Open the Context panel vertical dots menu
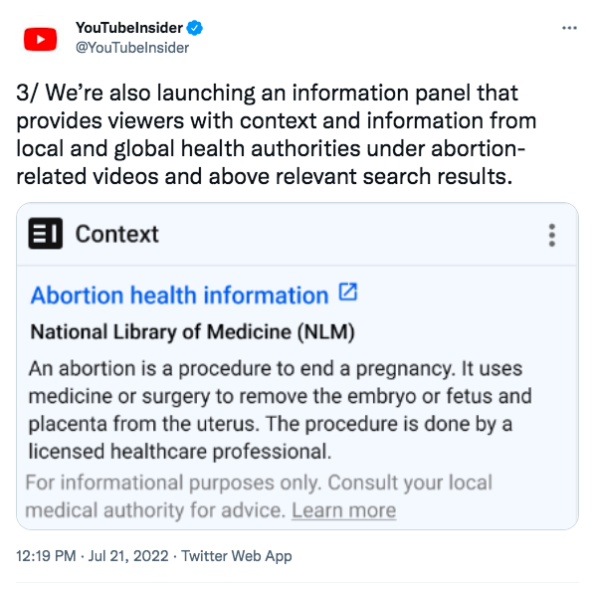The height and width of the screenshot is (589, 595). point(552,235)
